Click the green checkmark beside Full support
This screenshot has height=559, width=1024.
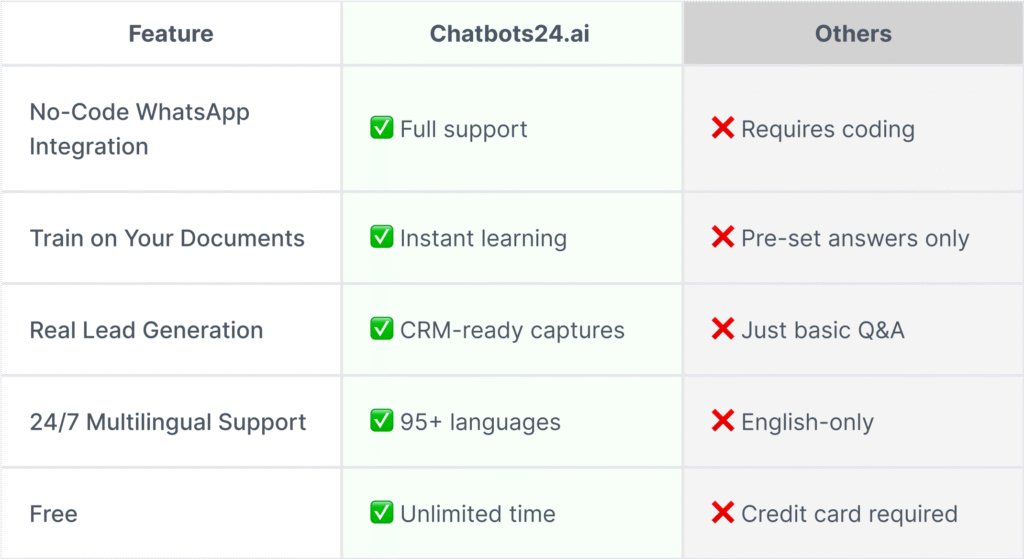381,128
